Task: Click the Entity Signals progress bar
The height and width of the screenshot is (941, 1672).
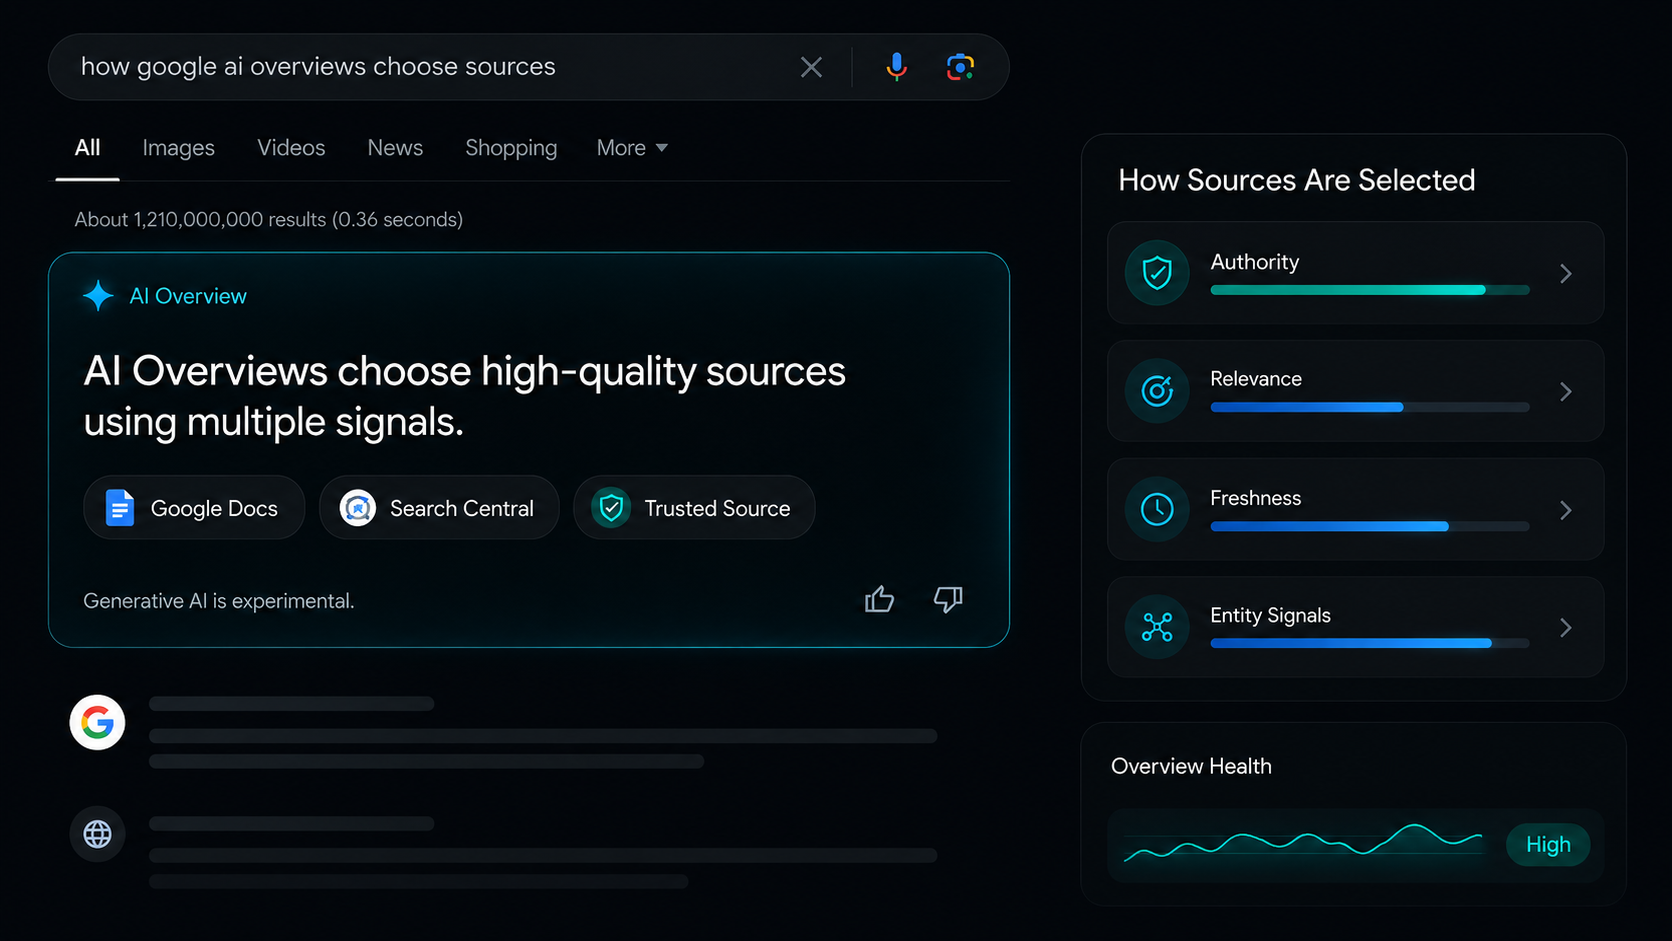Action: pyautogui.click(x=1370, y=643)
